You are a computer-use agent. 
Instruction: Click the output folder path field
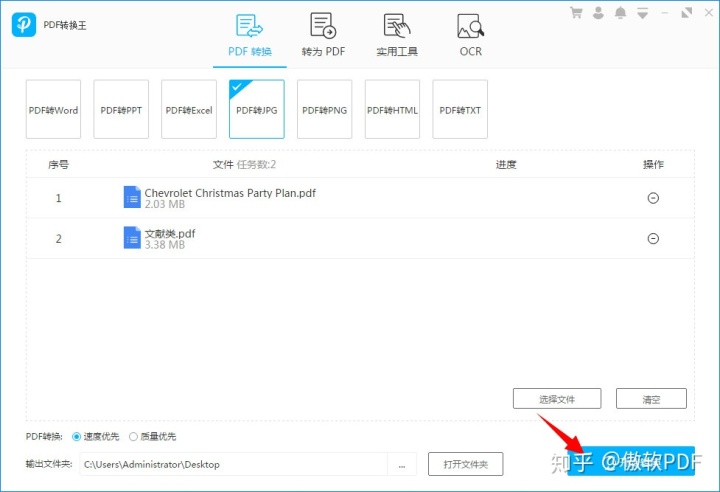point(233,464)
